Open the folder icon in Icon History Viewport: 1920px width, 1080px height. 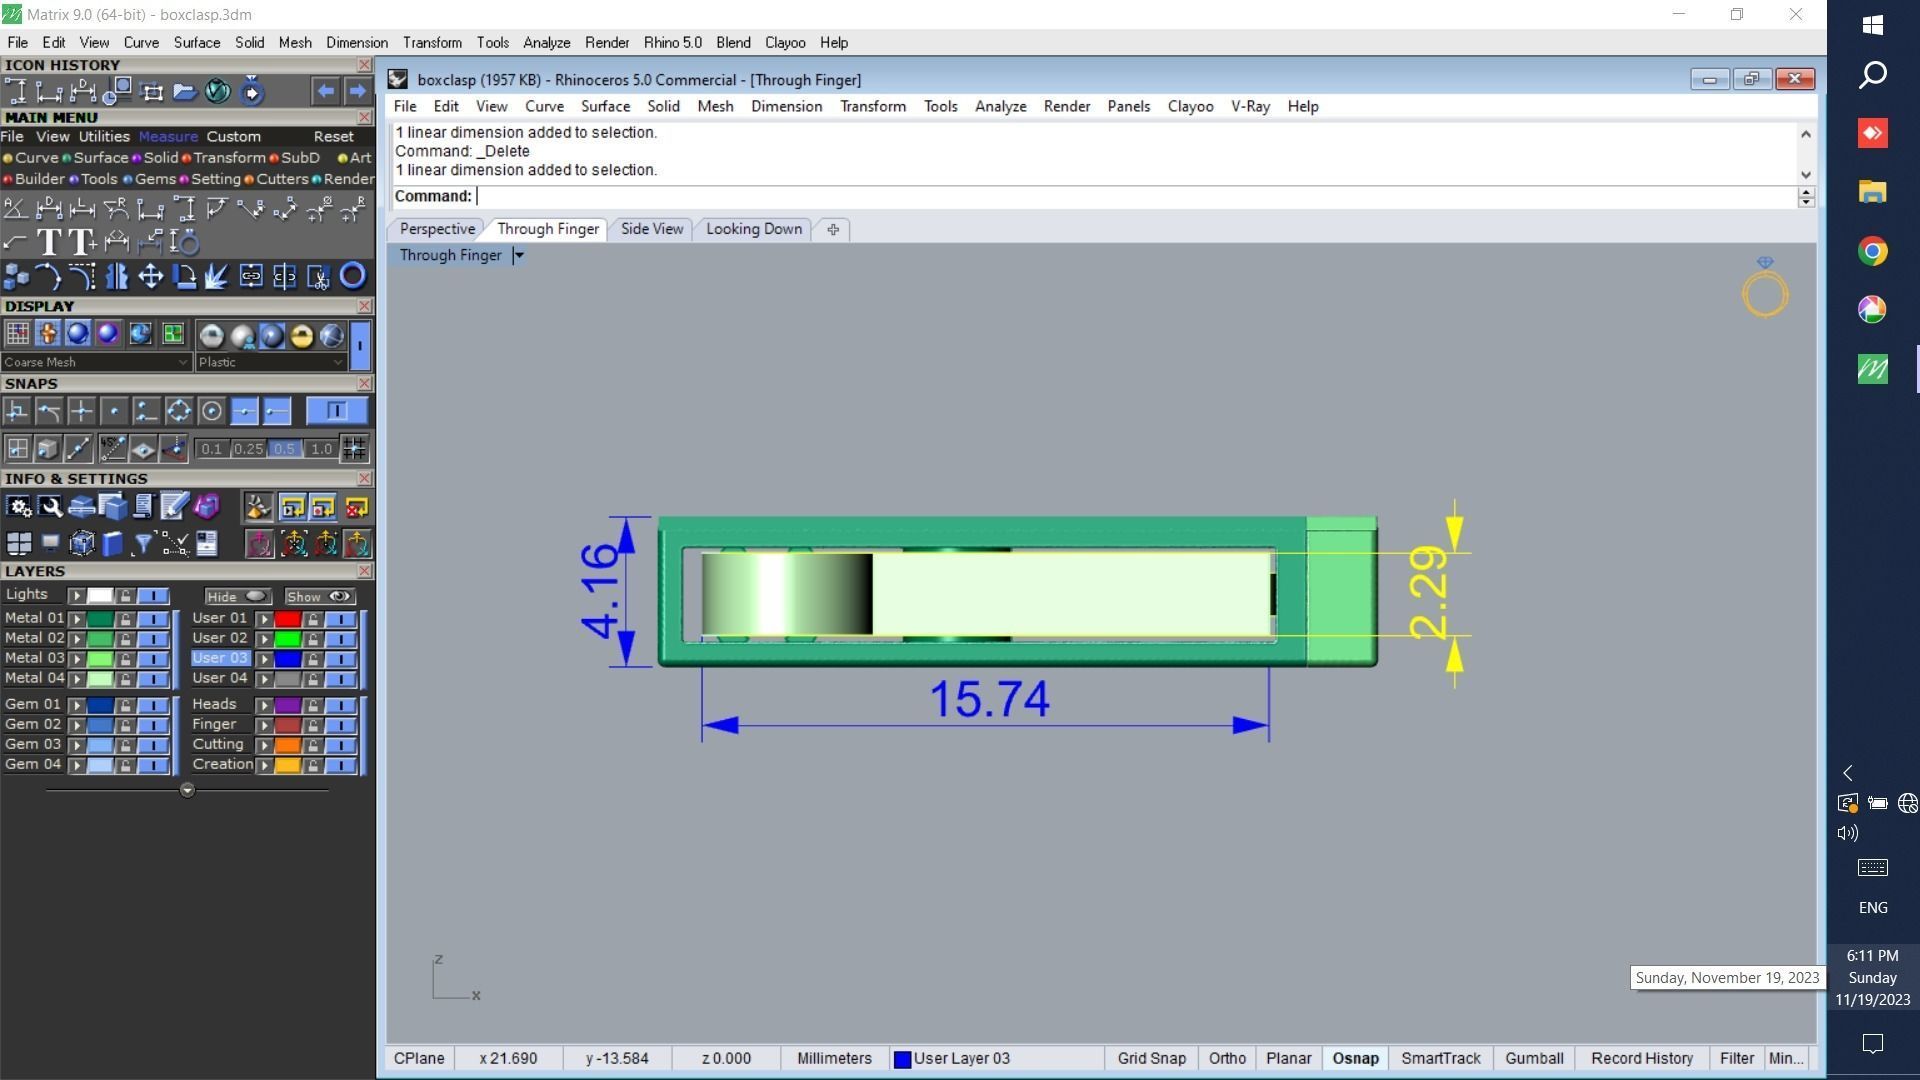184,92
